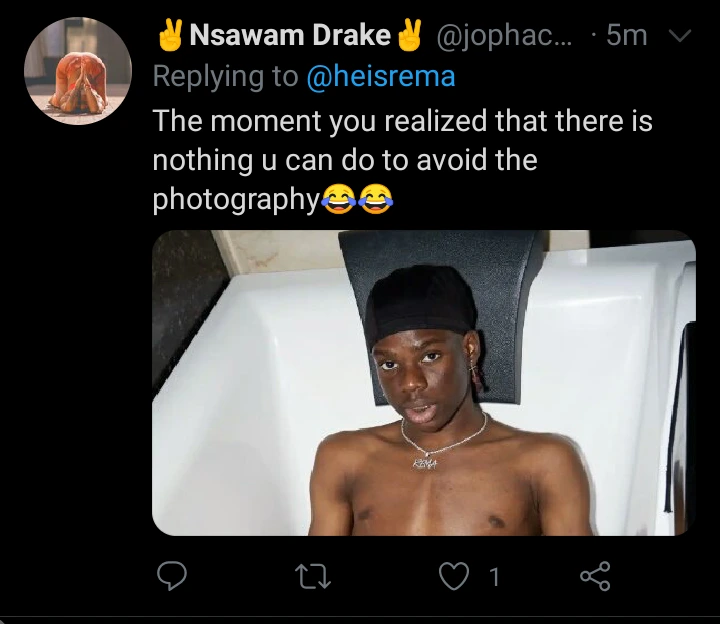Screen dimensions: 720x624
Task: View the attached bathtub photo
Action: pos(424,383)
